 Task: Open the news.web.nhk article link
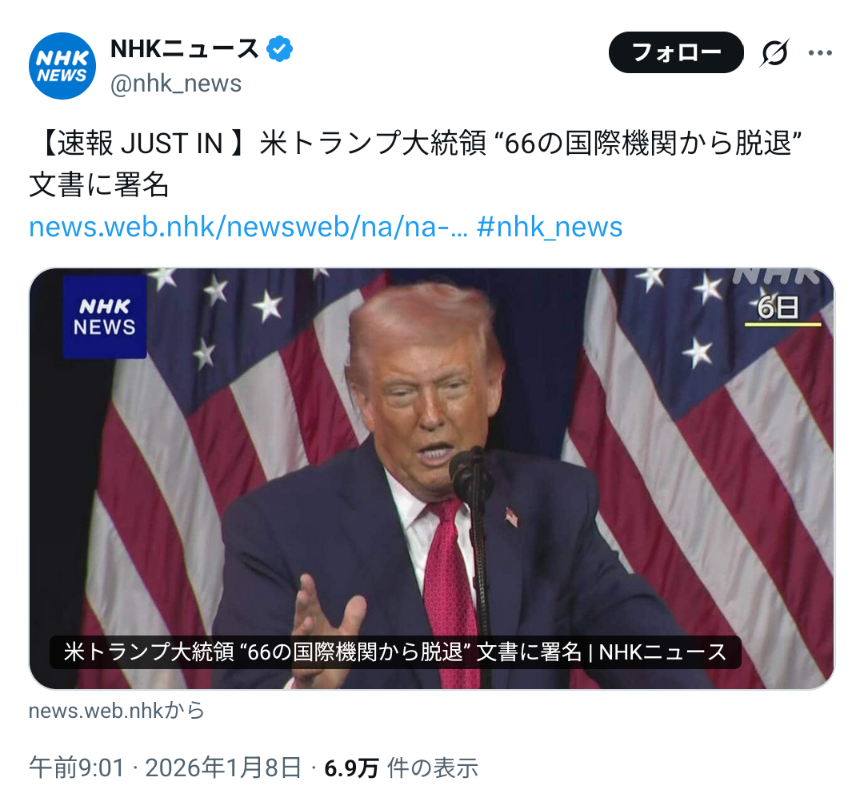tap(248, 227)
